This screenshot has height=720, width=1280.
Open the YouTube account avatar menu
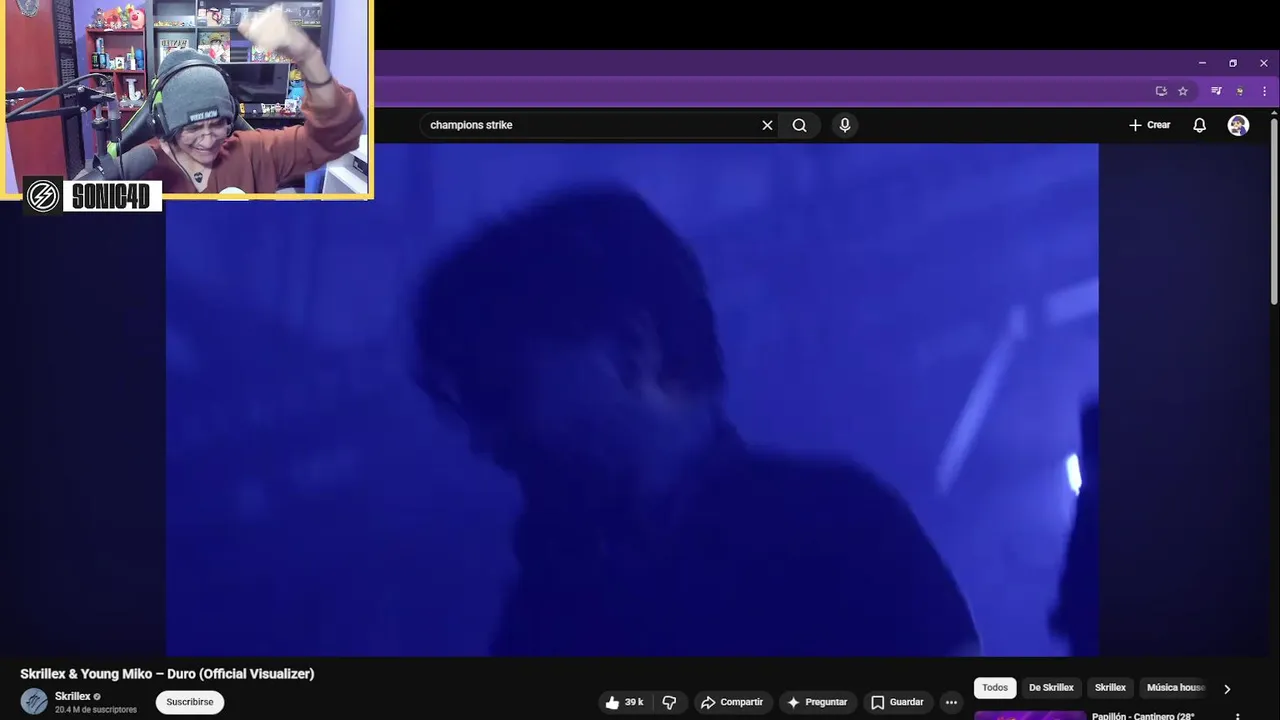click(1238, 125)
